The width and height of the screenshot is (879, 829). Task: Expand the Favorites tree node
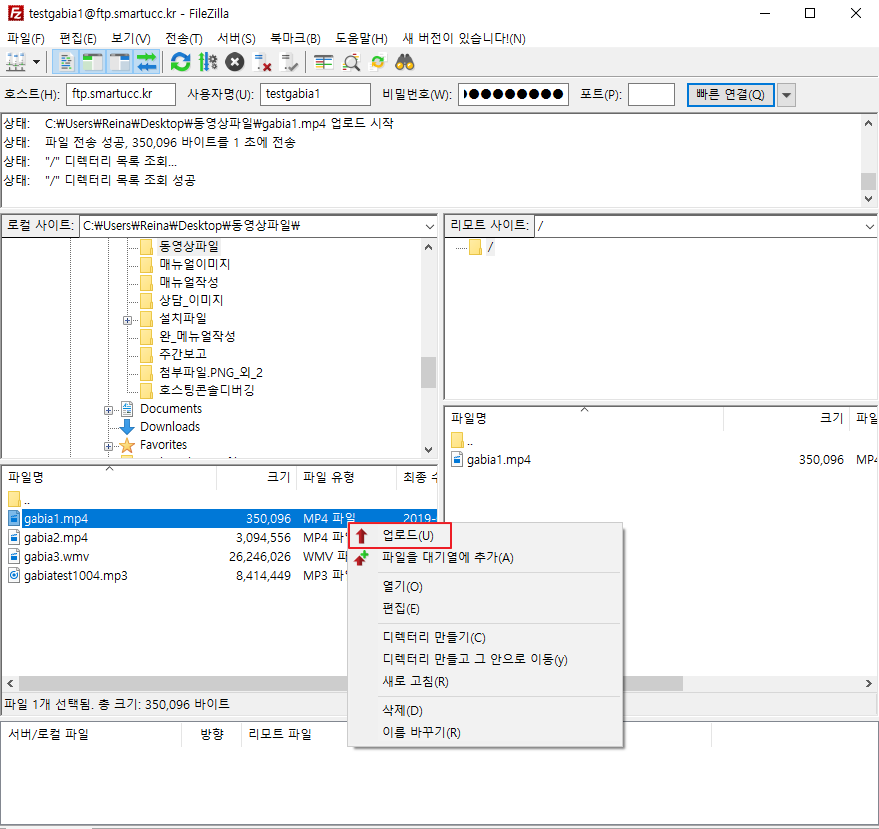point(108,446)
